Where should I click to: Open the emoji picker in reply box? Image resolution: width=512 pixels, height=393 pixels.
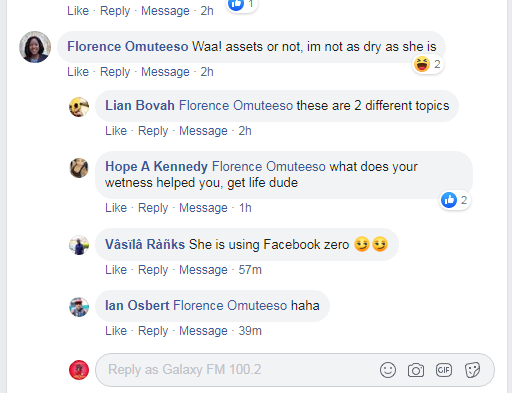pyautogui.click(x=388, y=370)
